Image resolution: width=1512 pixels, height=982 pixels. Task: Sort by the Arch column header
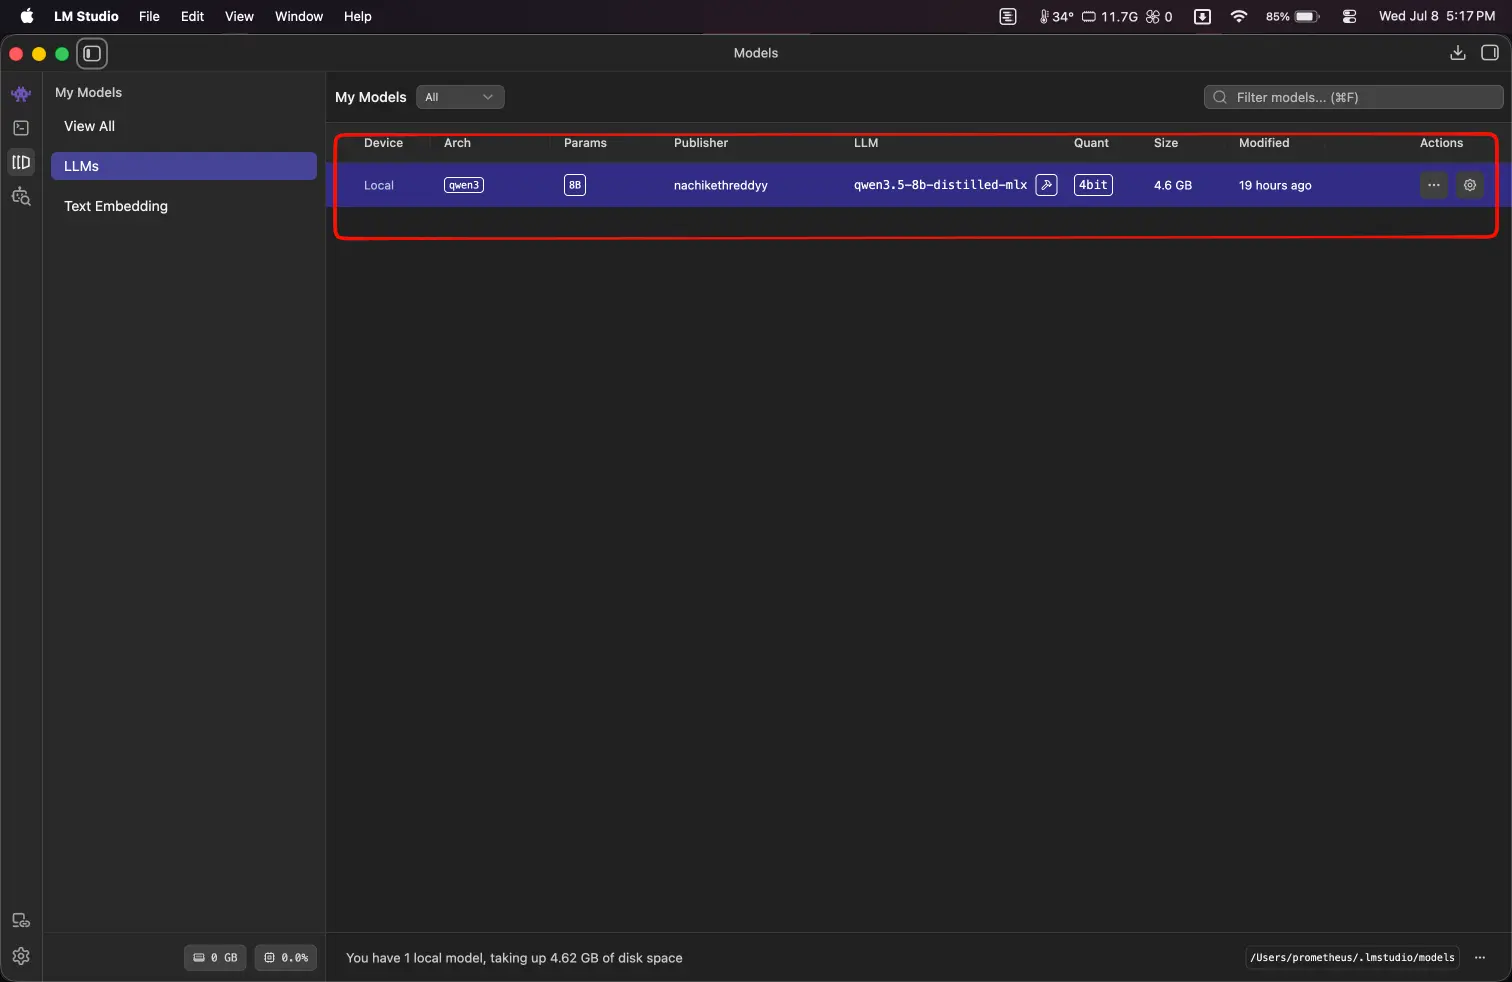click(457, 143)
